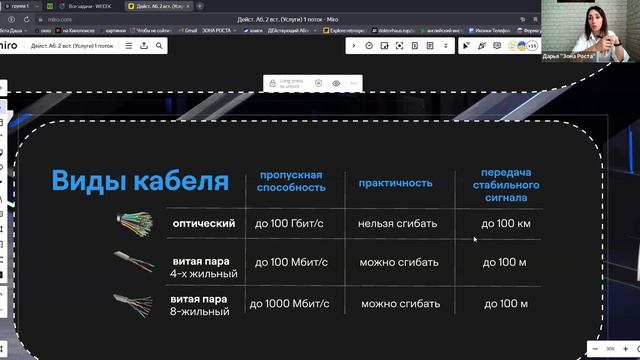Click the shield protect icon on context bar
Viewport: 640px width, 360px height.
[318, 83]
